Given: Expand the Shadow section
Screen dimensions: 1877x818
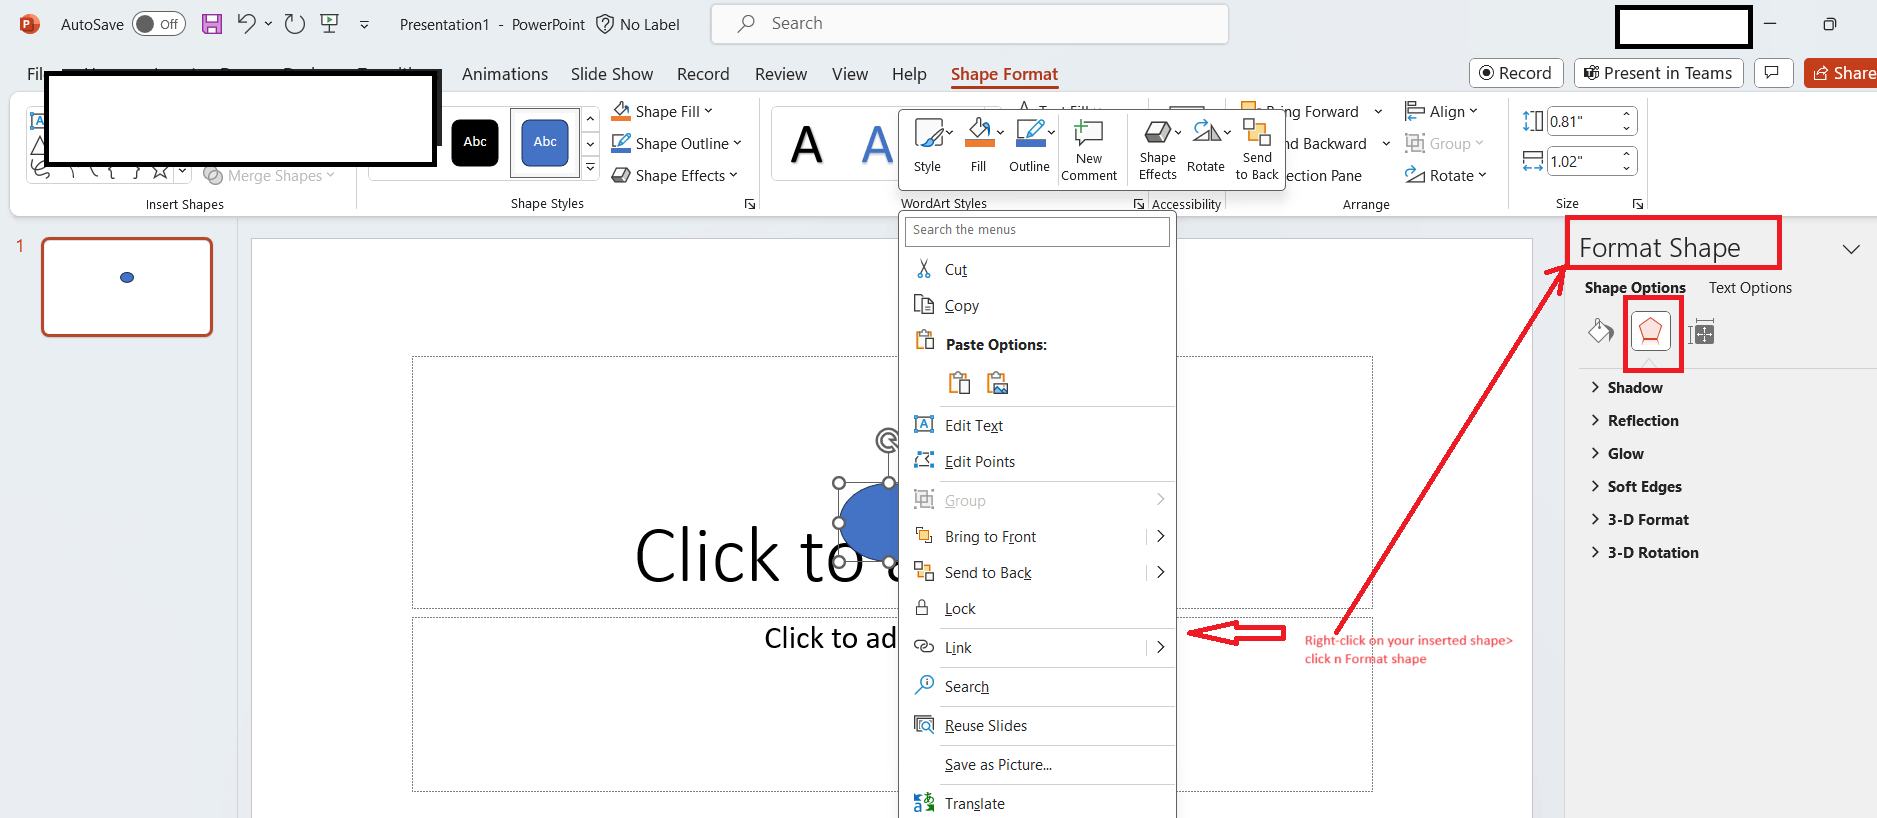Looking at the screenshot, I should pyautogui.click(x=1626, y=388).
